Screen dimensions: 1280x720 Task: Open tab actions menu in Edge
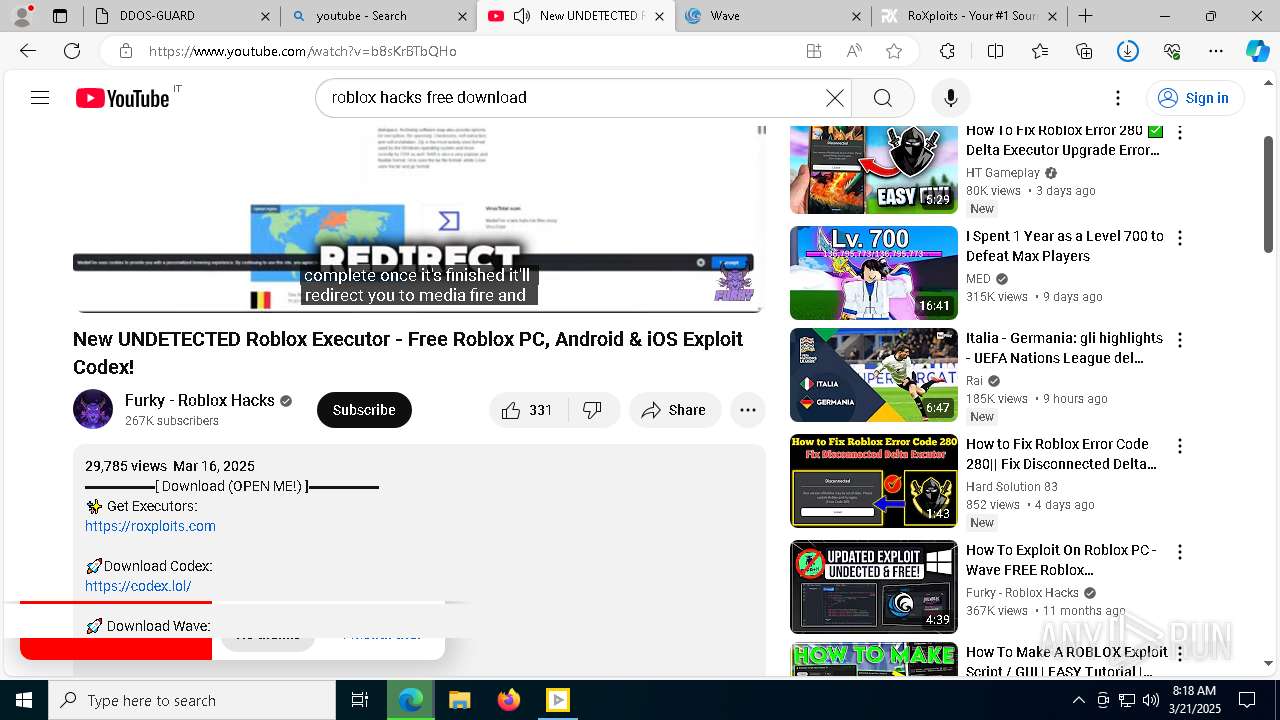[60, 16]
